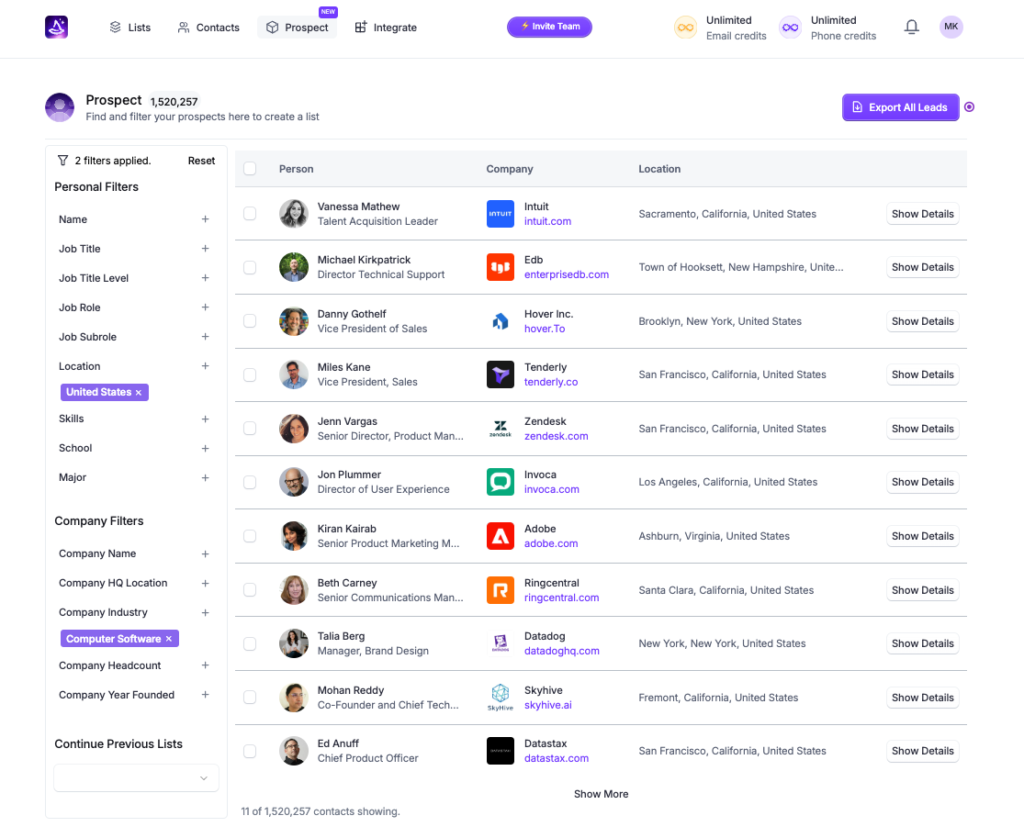Viewport: 1024px width, 838px height.
Task: Click the Invite Team button
Action: tap(549, 27)
